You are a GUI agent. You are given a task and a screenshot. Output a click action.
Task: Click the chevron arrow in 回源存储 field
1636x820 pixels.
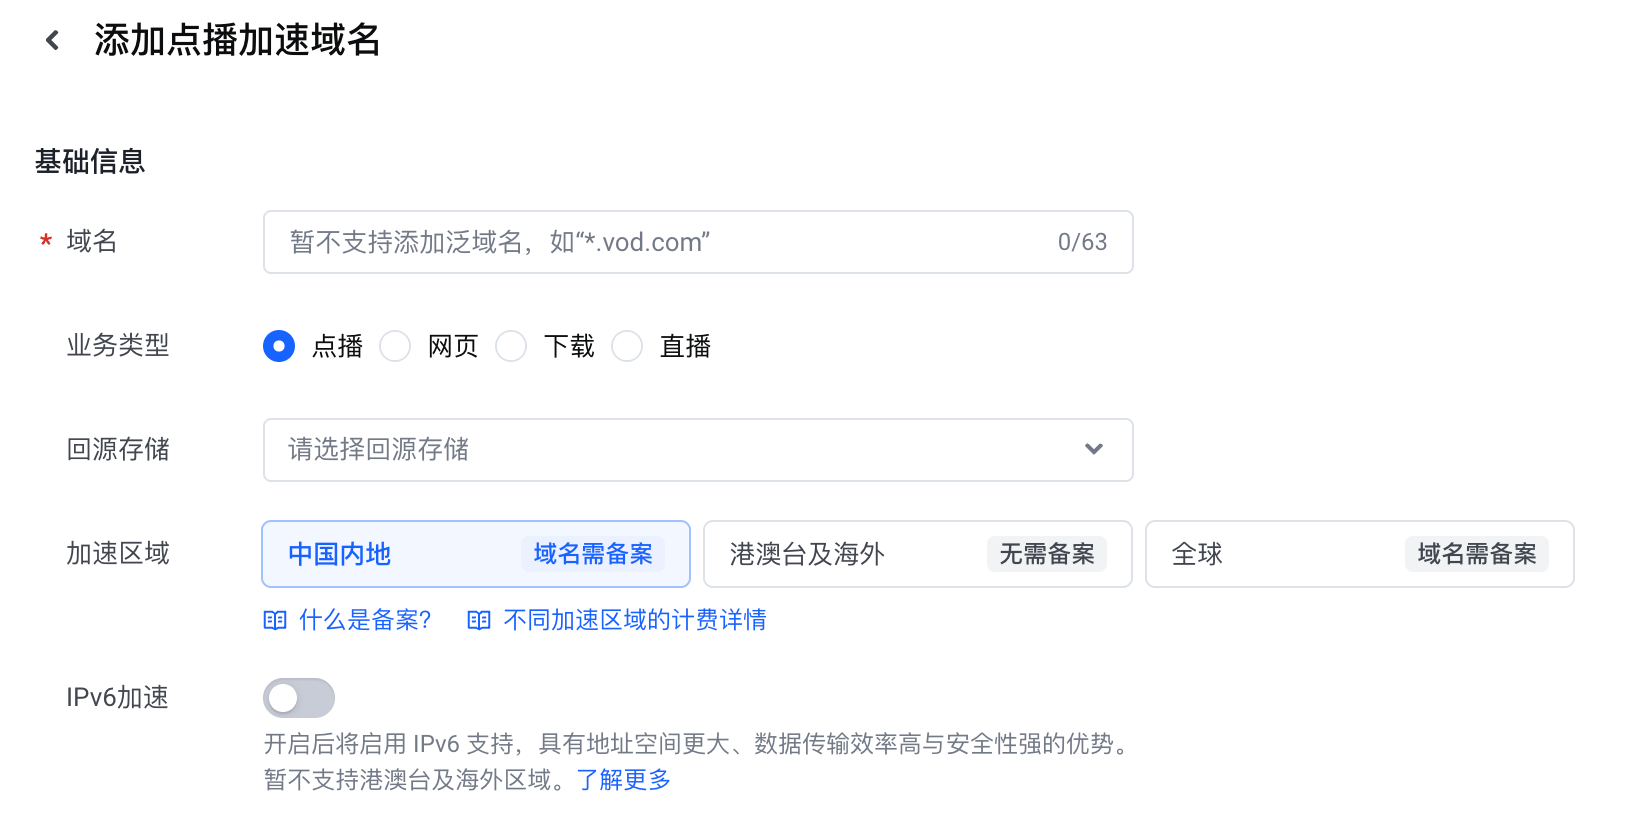coord(1094,449)
